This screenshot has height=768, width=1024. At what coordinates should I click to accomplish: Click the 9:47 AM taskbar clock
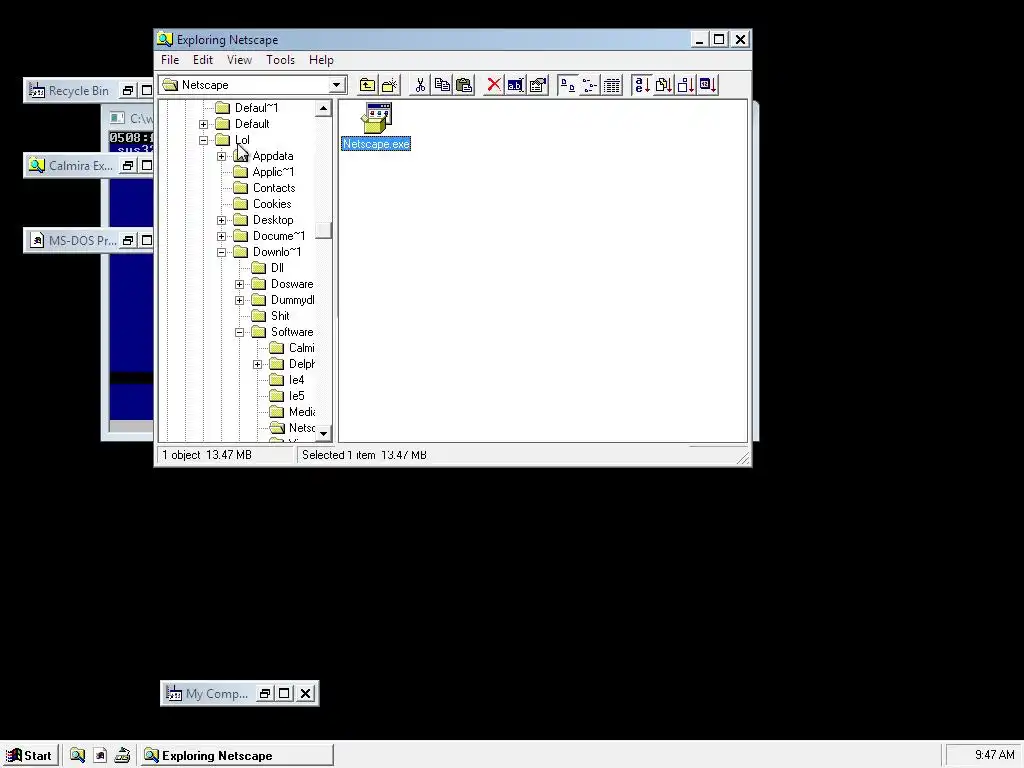[994, 755]
